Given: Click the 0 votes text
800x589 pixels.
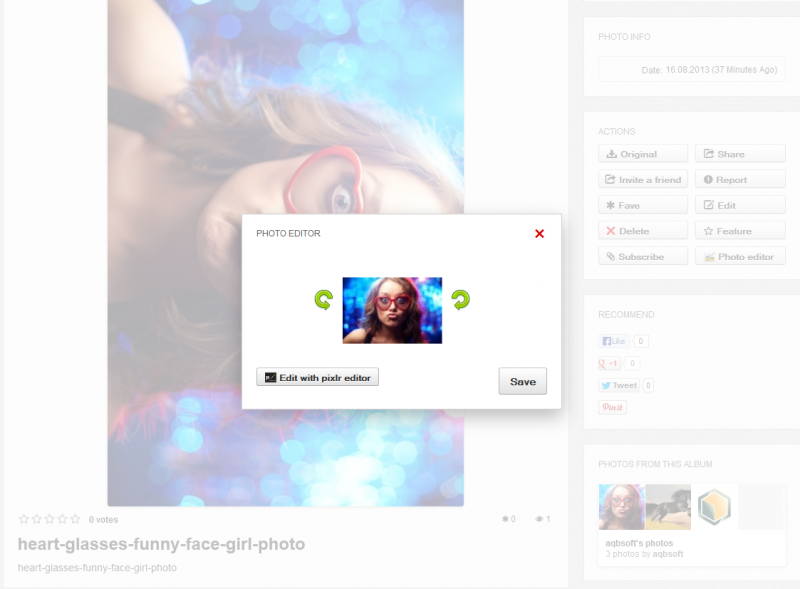Looking at the screenshot, I should coord(104,520).
